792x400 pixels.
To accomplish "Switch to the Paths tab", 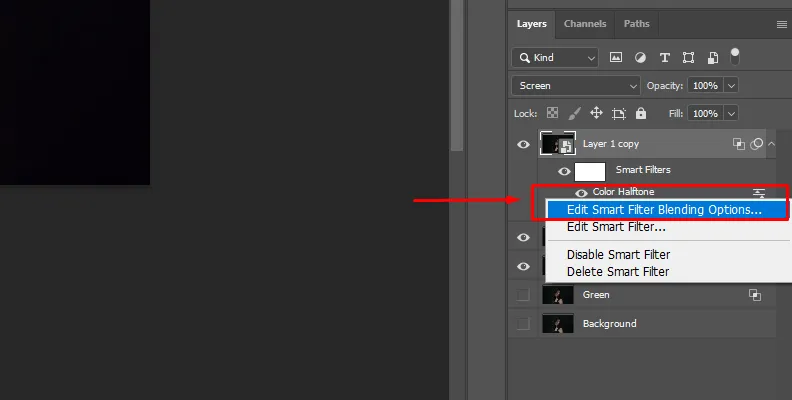I will coord(636,24).
